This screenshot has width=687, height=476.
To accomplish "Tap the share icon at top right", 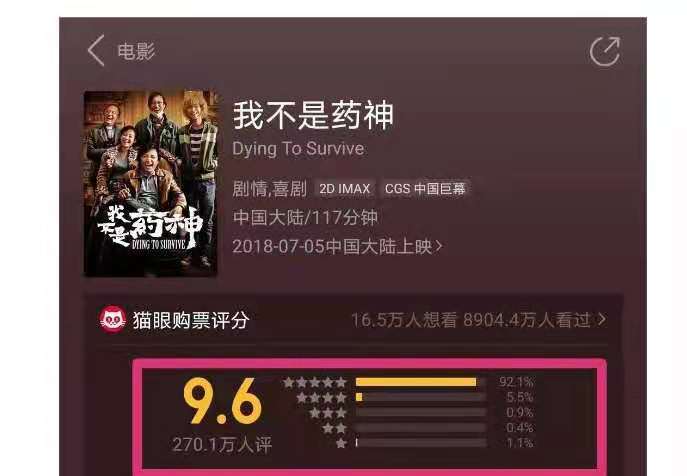I will (x=605, y=51).
